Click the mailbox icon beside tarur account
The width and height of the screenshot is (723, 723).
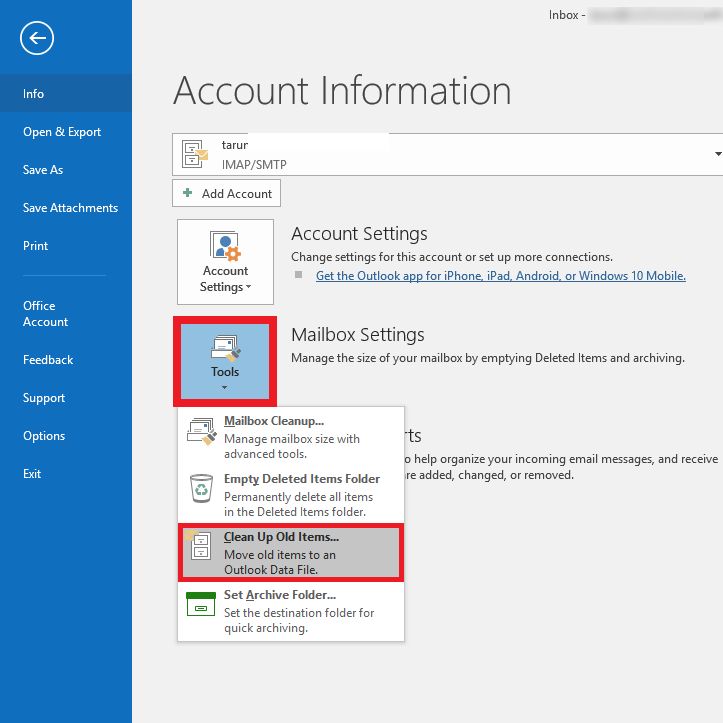[195, 154]
